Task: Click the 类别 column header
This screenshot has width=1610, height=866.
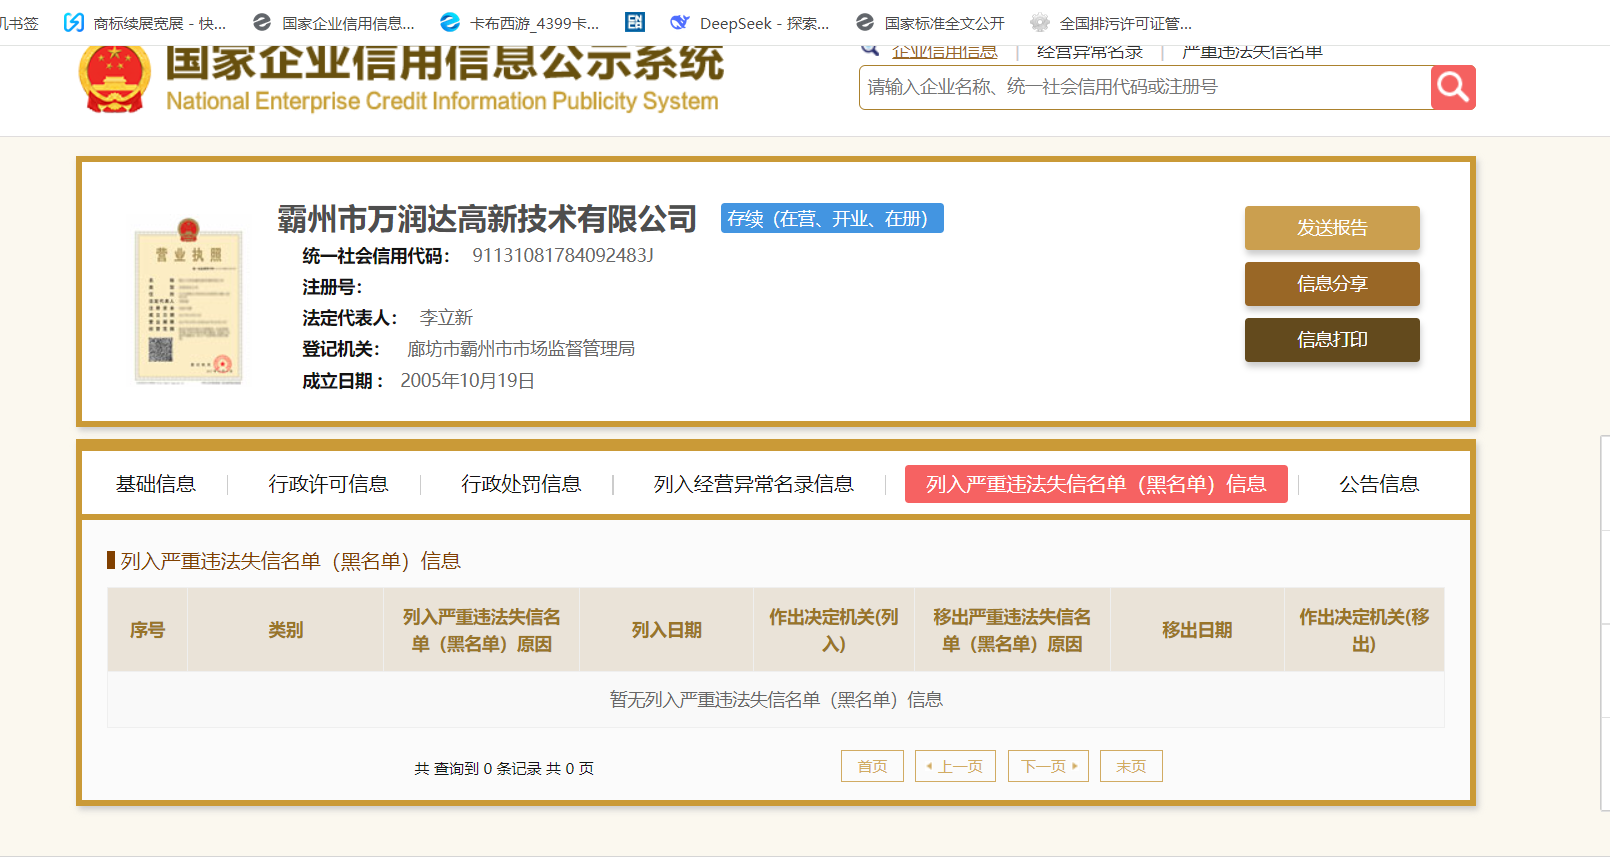Action: coord(285,630)
